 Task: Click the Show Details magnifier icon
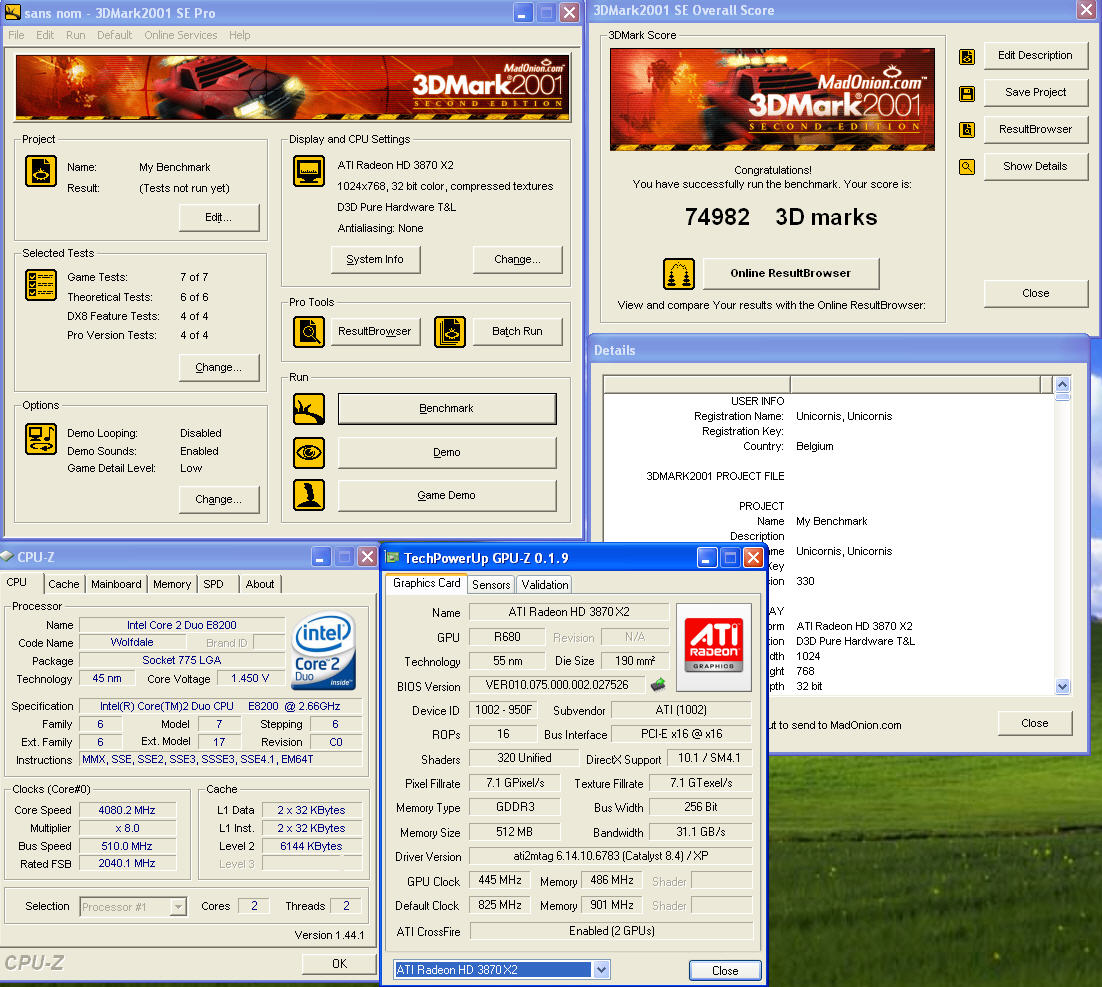pos(967,167)
